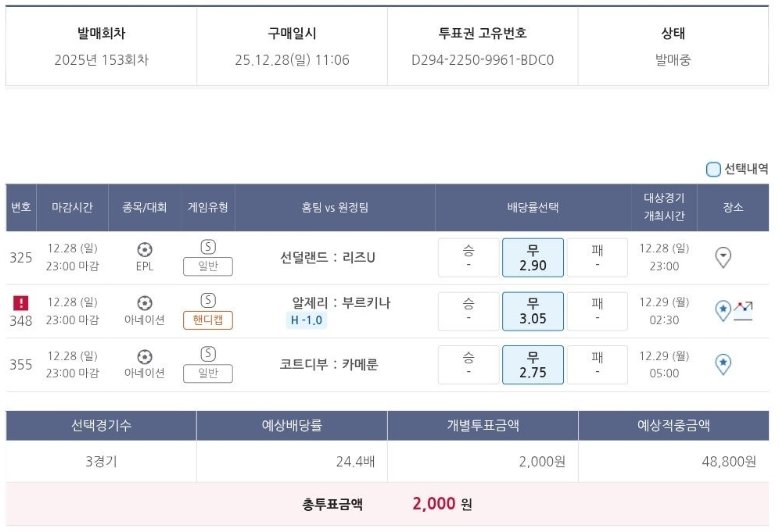Click the soccer ball icon for match 348
Image resolution: width=780 pixels, height=531 pixels.
tap(145, 303)
